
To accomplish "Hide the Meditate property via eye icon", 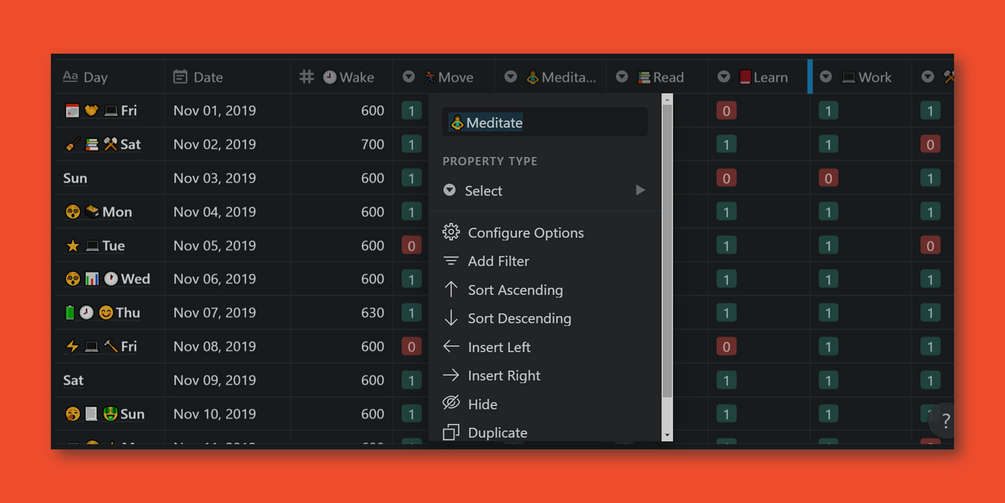I will tap(451, 403).
